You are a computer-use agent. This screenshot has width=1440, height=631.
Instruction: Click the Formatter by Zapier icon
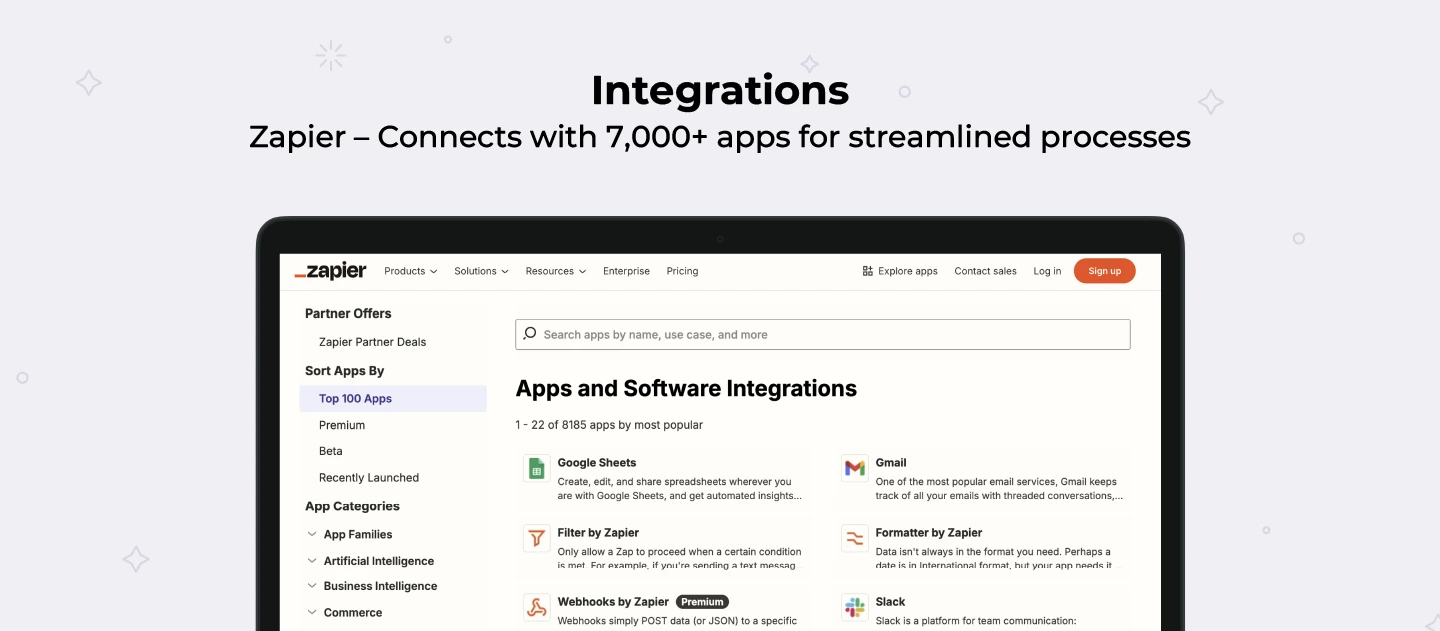click(854, 538)
